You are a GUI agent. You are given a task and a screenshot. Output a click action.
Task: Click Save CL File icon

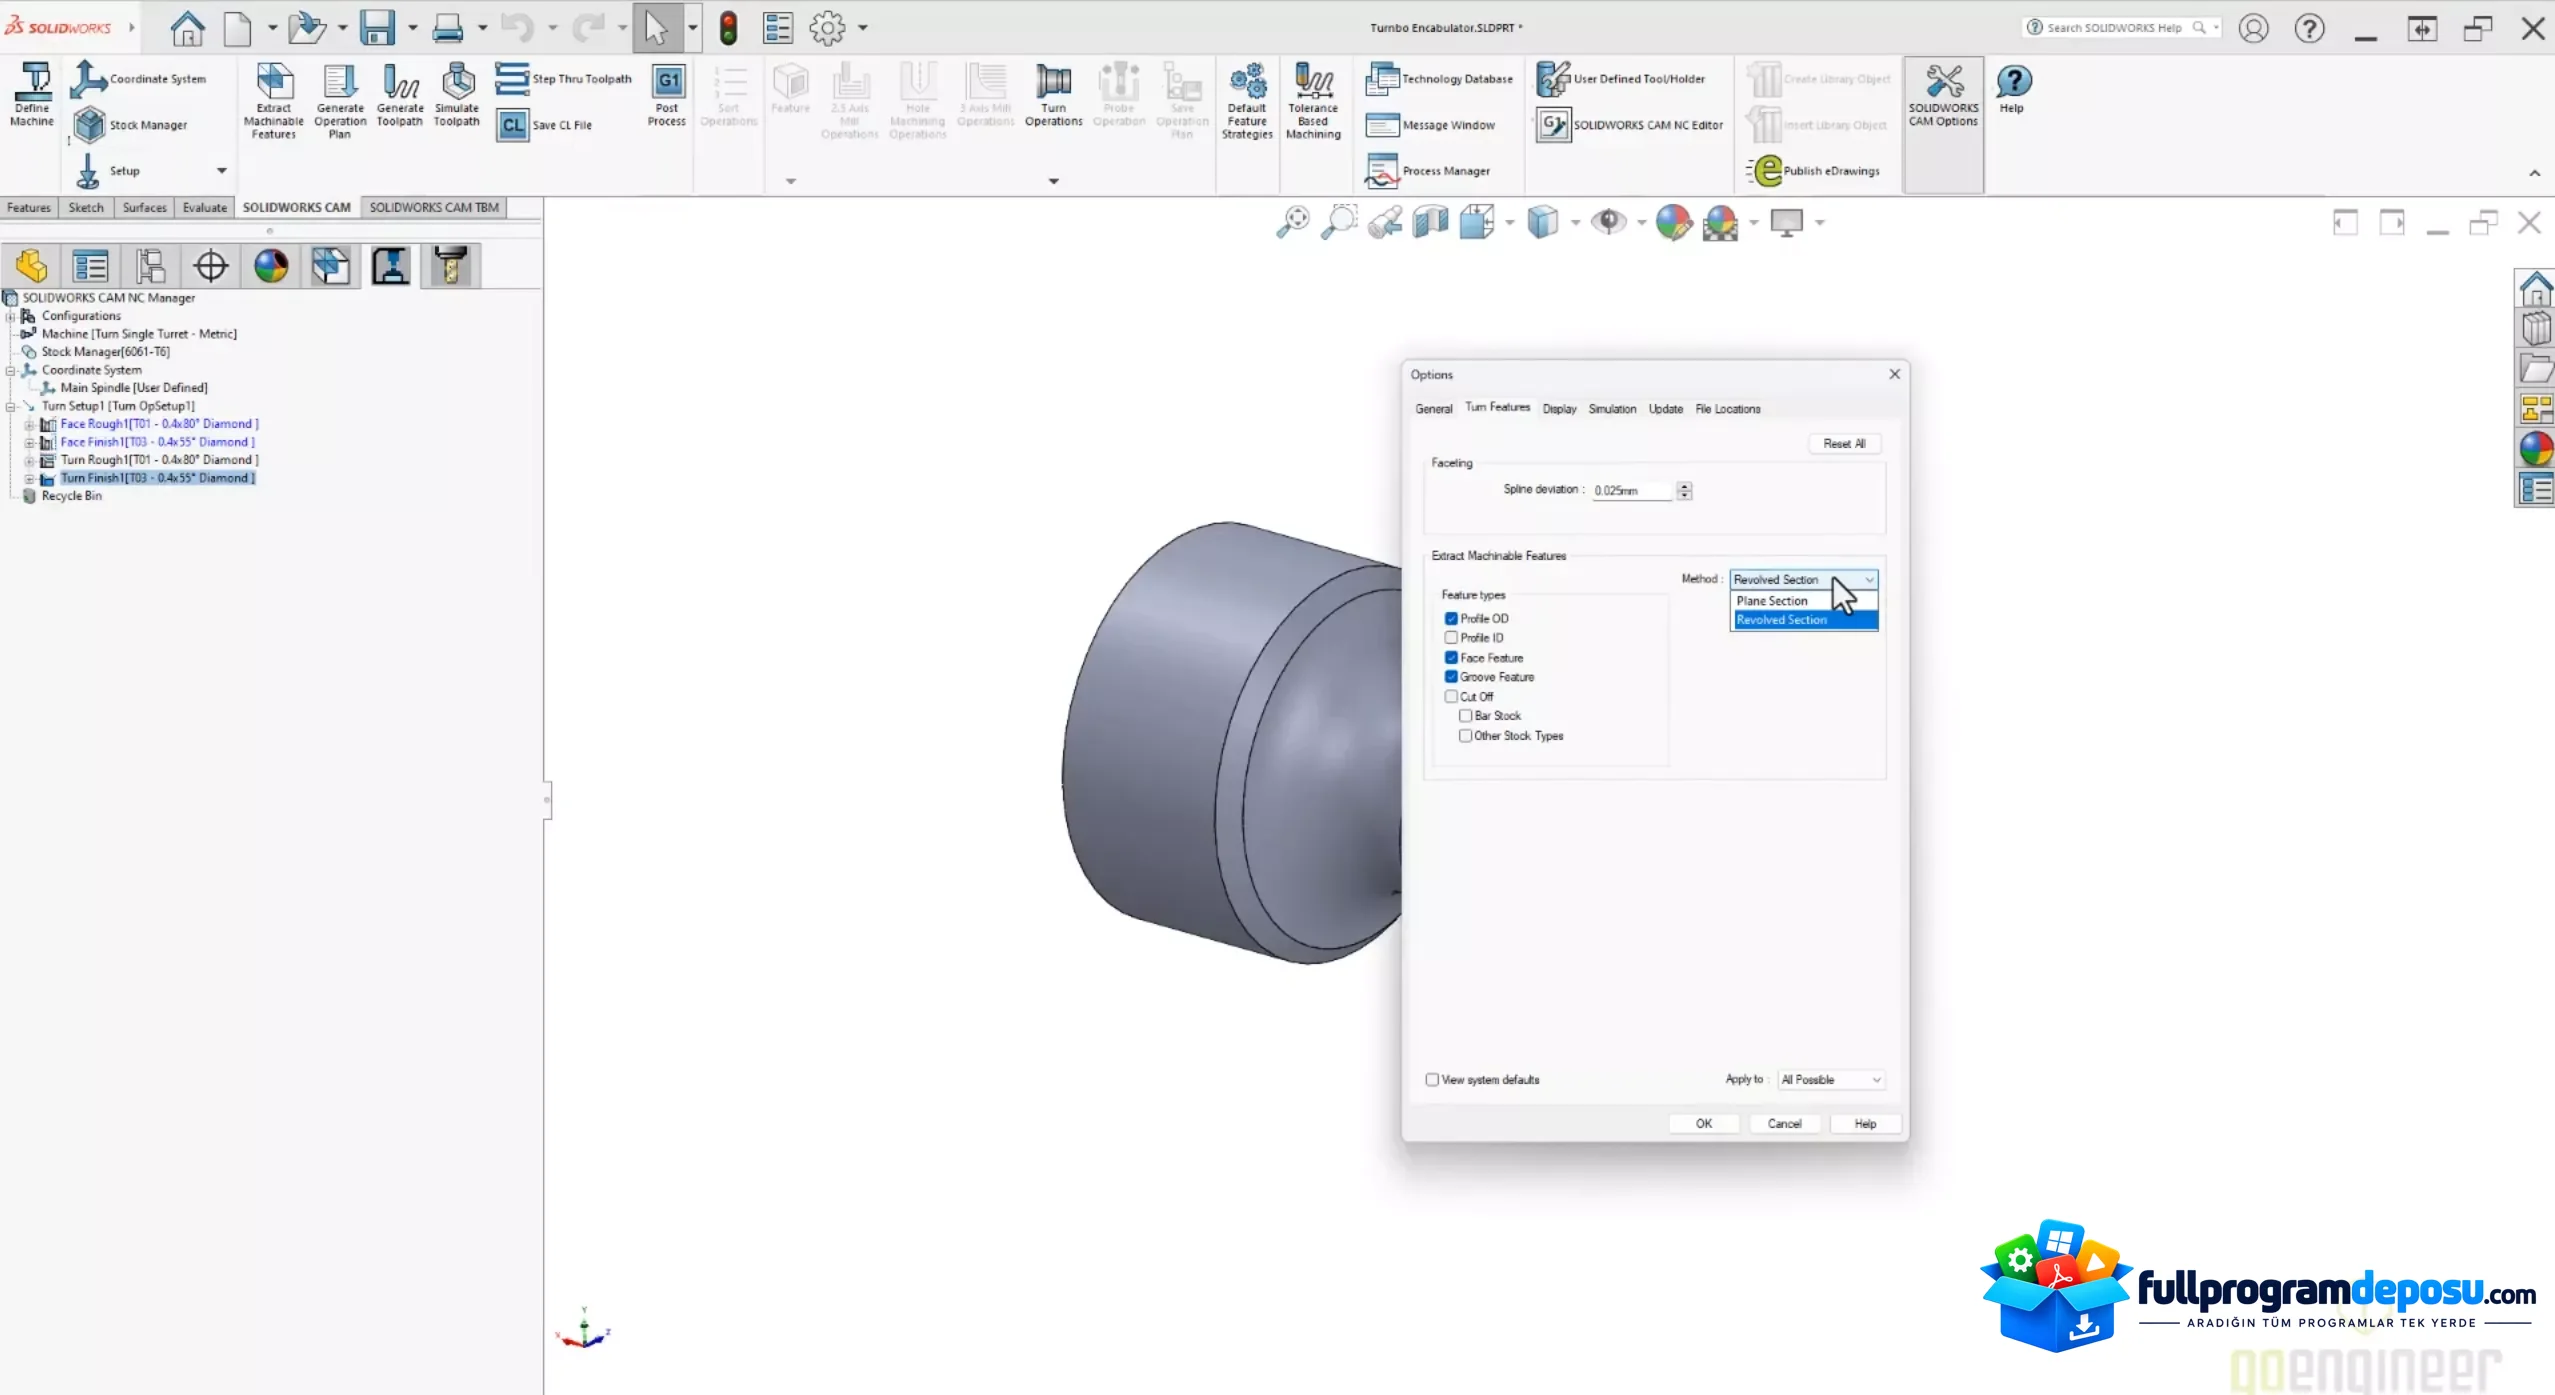point(545,125)
